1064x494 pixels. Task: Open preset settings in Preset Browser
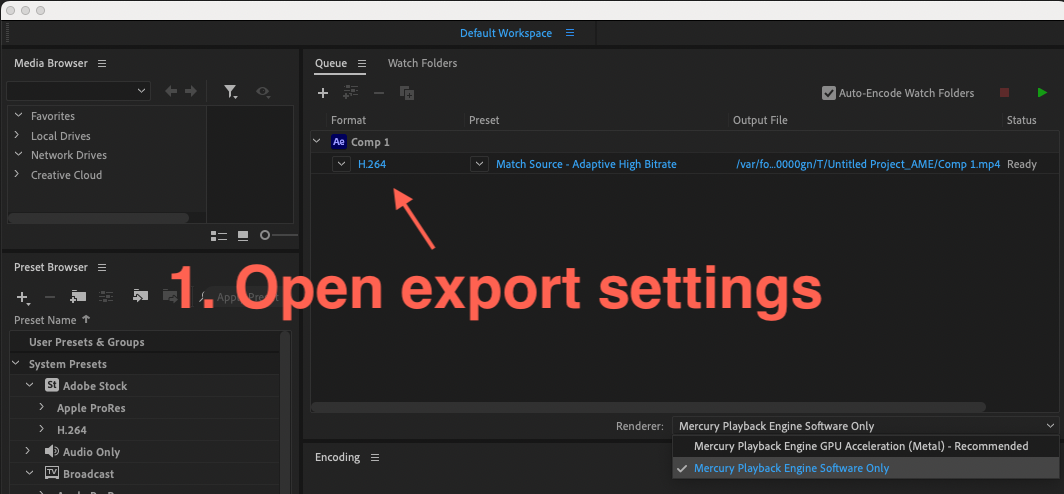(106, 297)
